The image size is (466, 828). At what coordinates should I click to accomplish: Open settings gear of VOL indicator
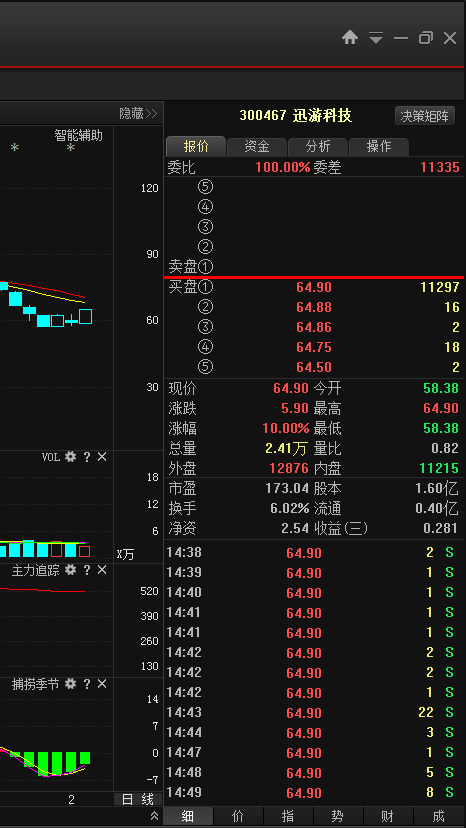pyautogui.click(x=70, y=457)
